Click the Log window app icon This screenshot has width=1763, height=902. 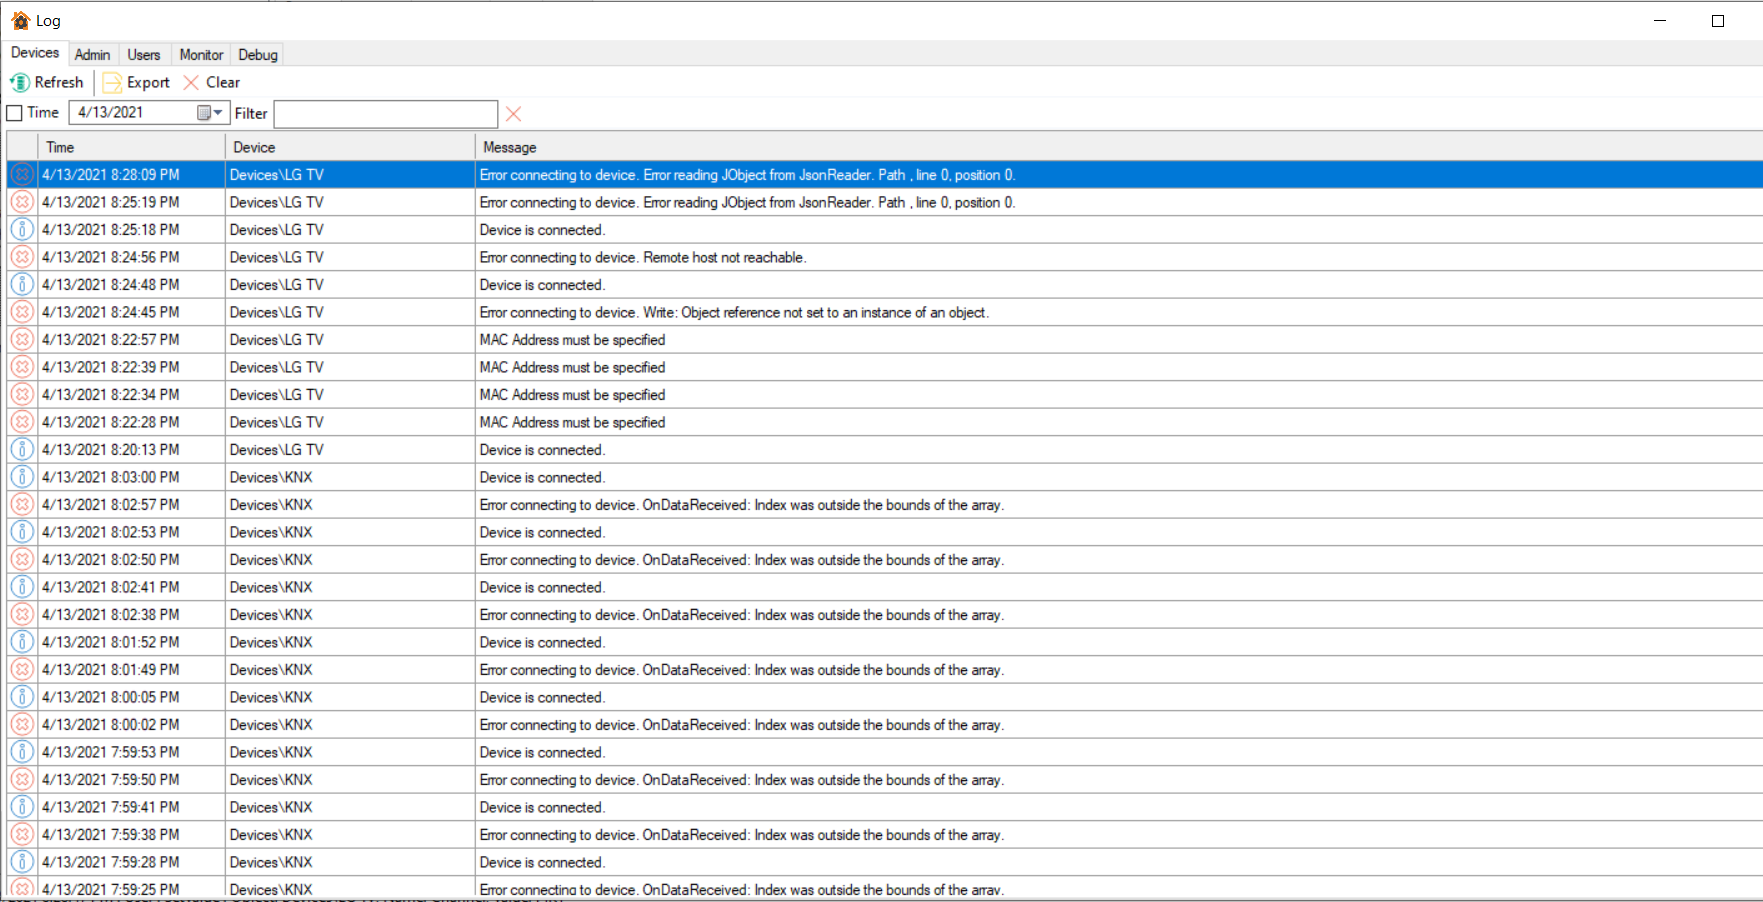coord(20,21)
